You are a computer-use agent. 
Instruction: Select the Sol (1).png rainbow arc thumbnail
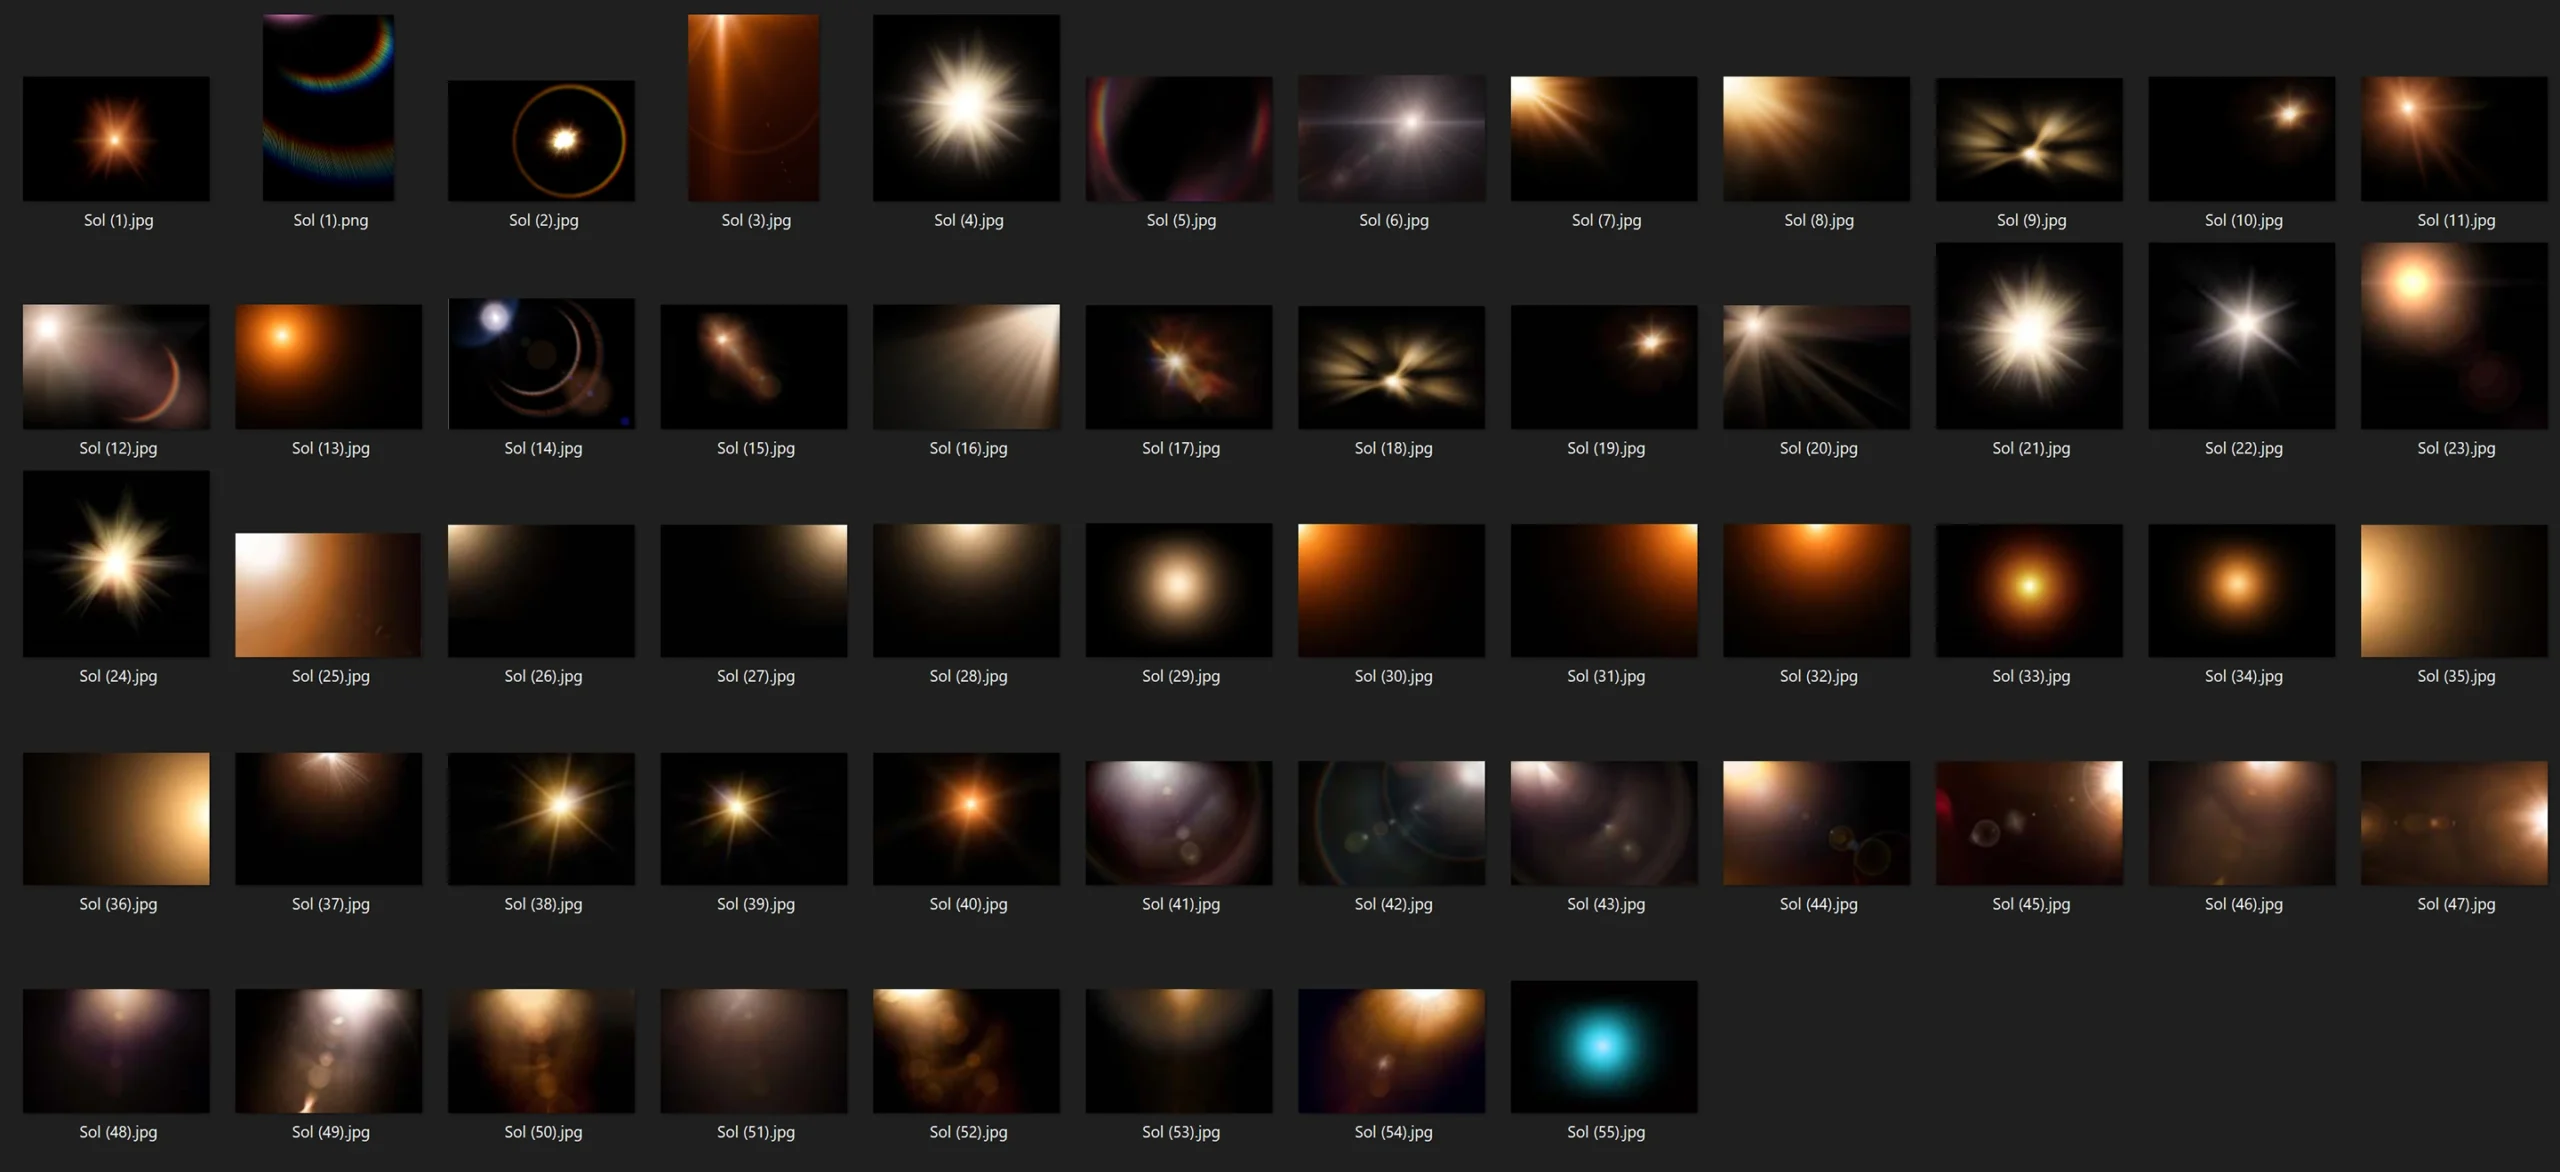(328, 107)
